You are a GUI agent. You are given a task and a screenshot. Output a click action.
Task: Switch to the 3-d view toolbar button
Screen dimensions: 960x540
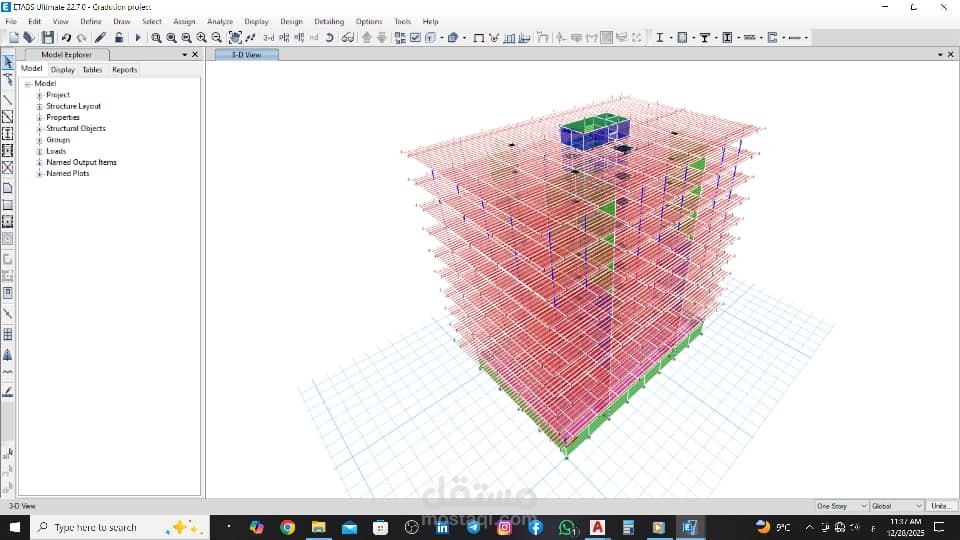[x=268, y=37]
